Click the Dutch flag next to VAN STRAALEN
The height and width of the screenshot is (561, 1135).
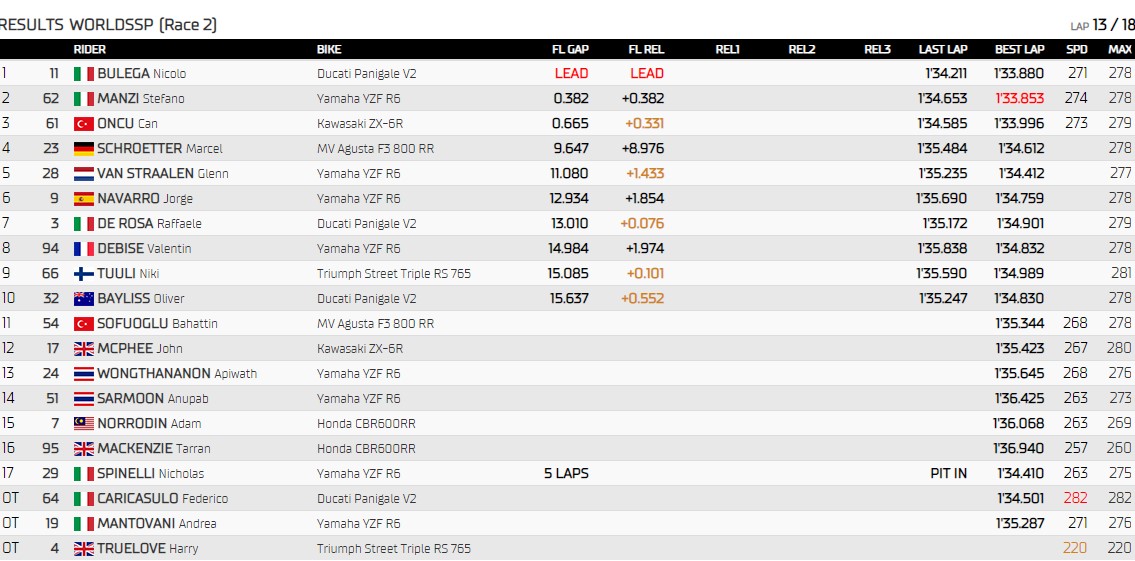coord(83,173)
